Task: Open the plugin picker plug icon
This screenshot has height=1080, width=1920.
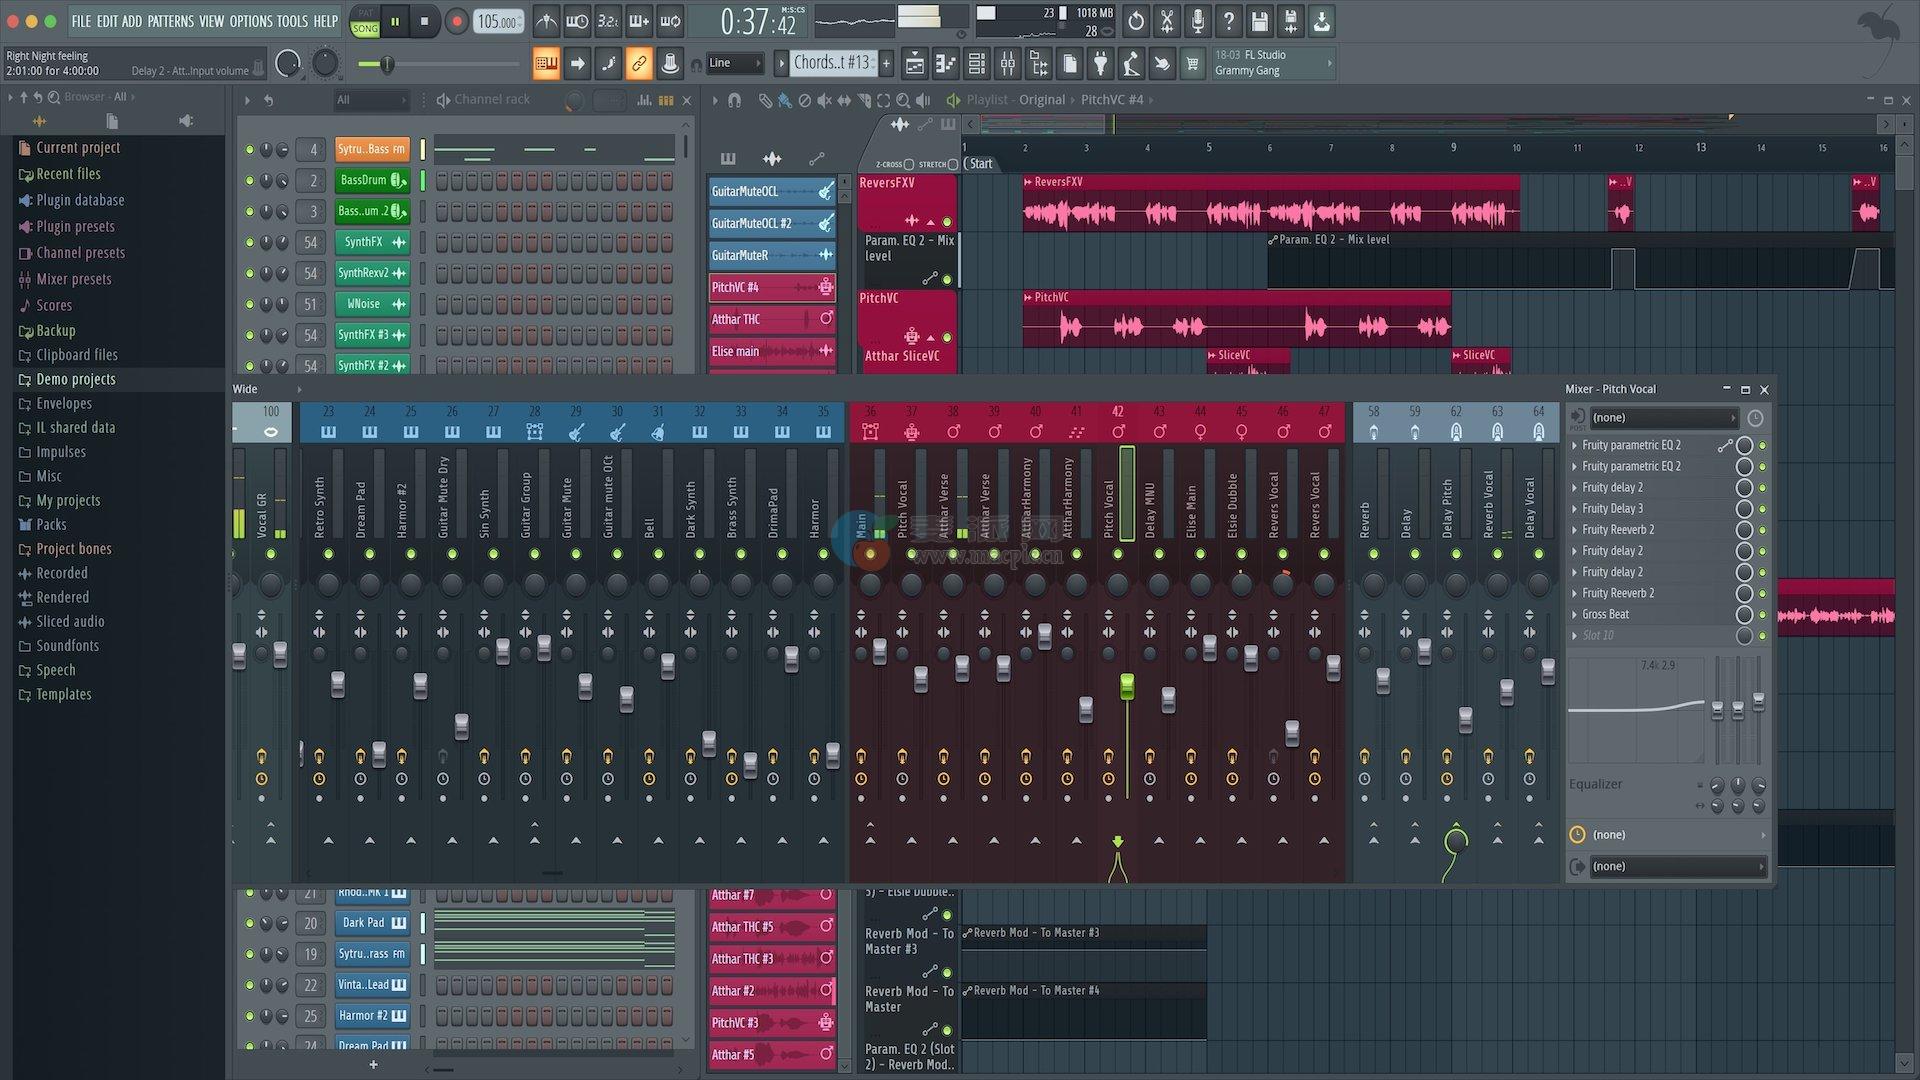Action: point(1100,64)
